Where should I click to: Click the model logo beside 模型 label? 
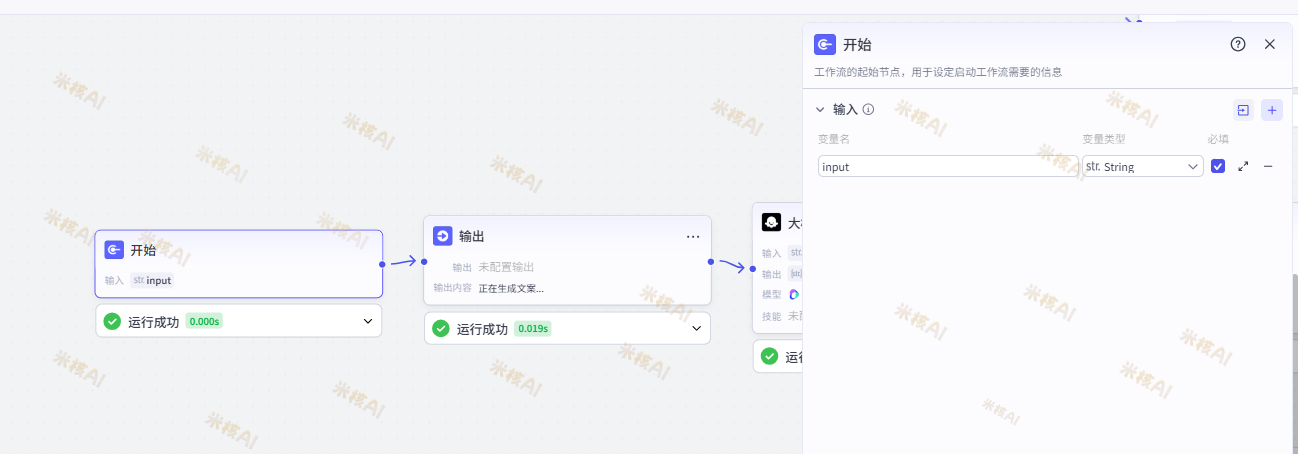click(x=794, y=294)
